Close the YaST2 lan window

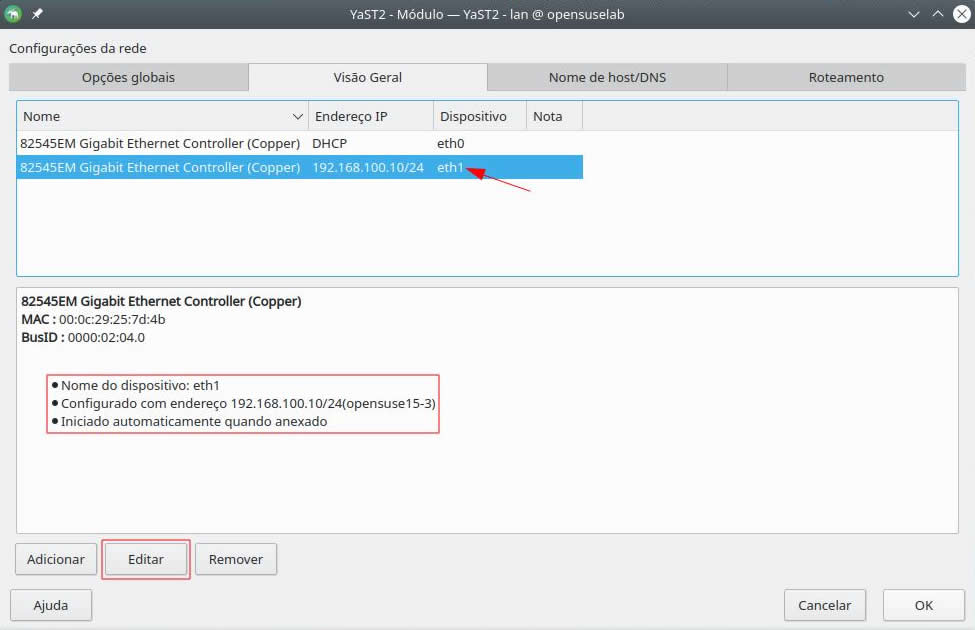click(x=960, y=14)
